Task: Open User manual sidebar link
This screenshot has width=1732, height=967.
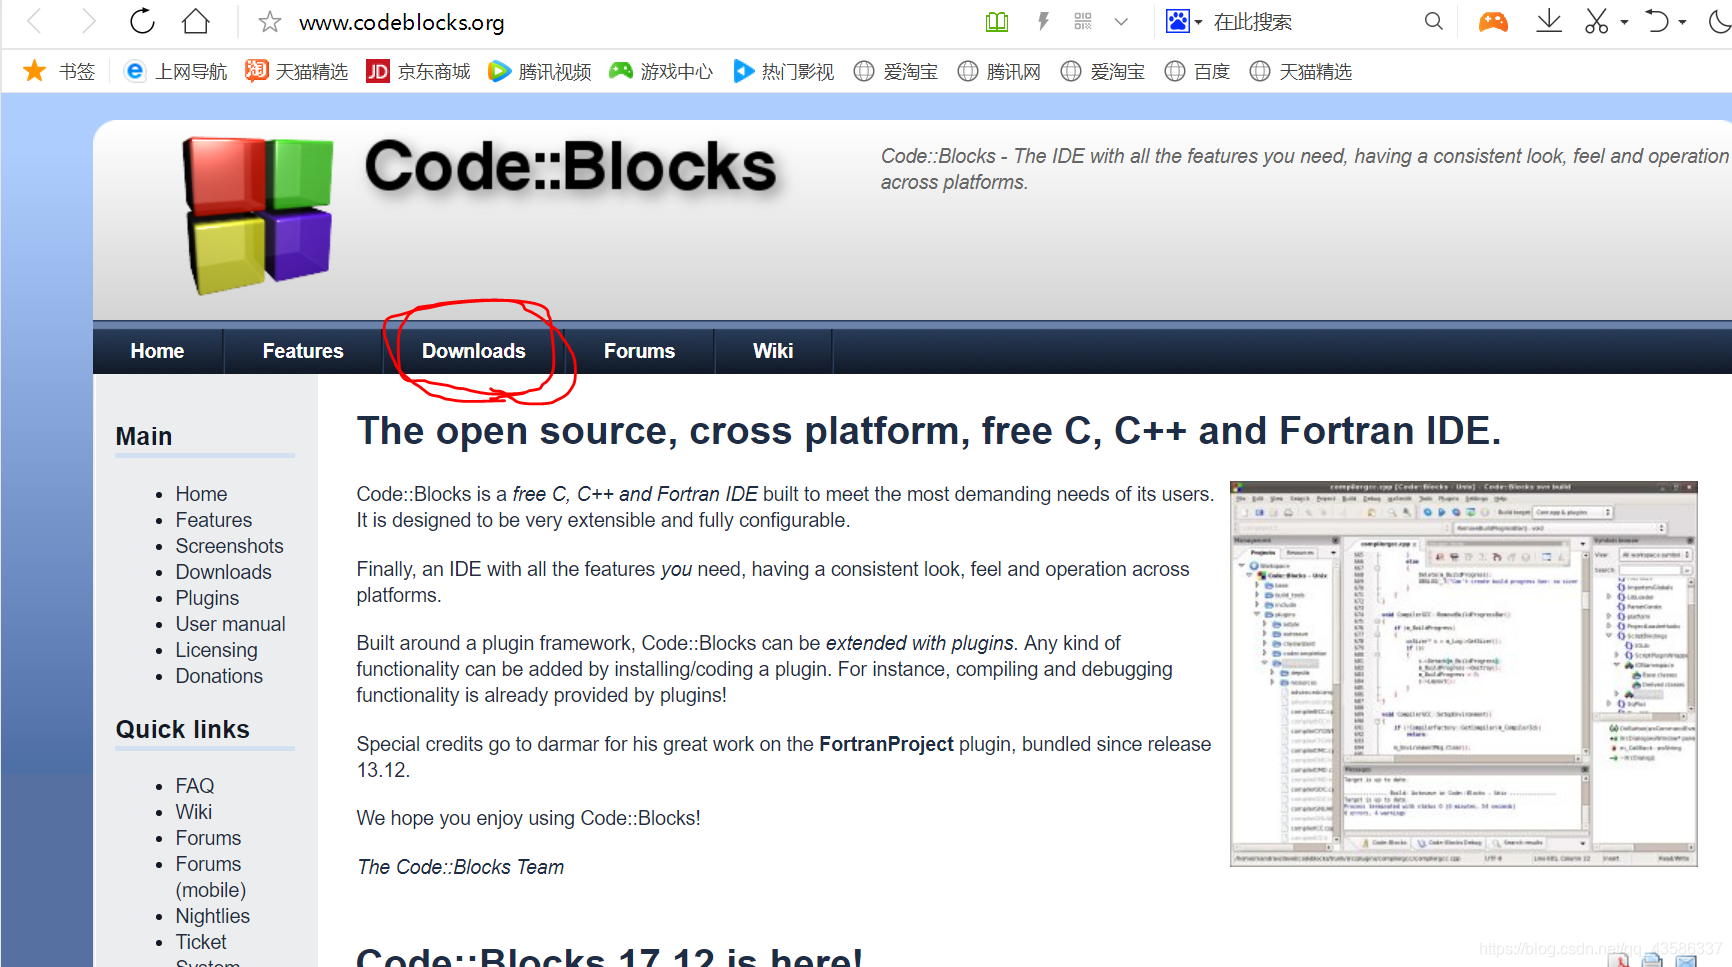Action: point(230,624)
